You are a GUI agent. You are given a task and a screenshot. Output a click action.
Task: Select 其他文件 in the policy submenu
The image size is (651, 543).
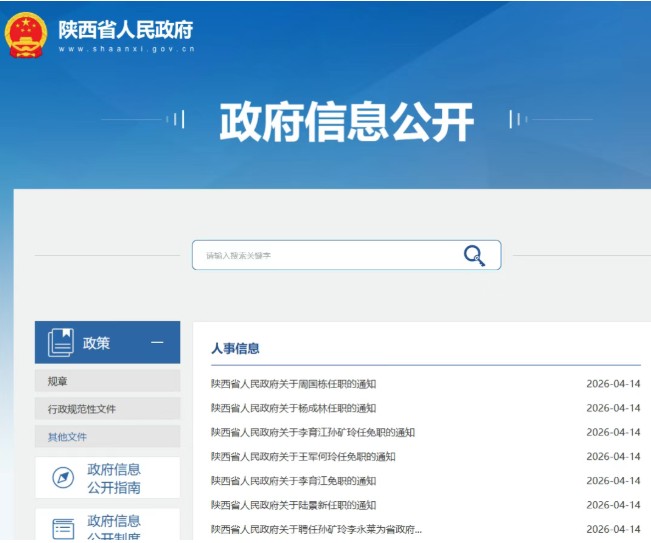(x=67, y=437)
